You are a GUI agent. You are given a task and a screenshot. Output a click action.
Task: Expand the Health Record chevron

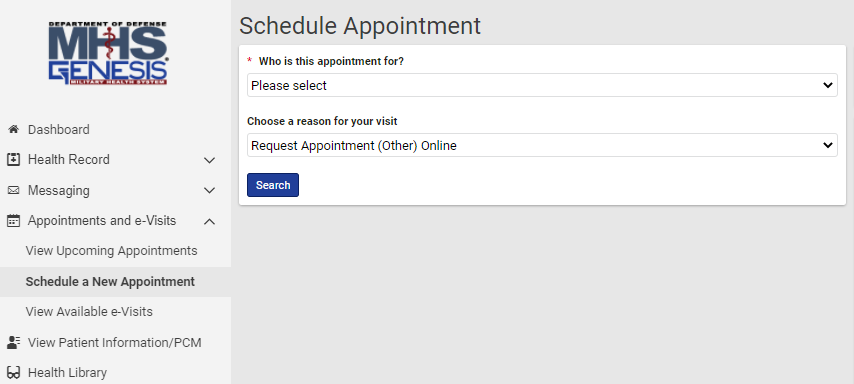coord(209,160)
